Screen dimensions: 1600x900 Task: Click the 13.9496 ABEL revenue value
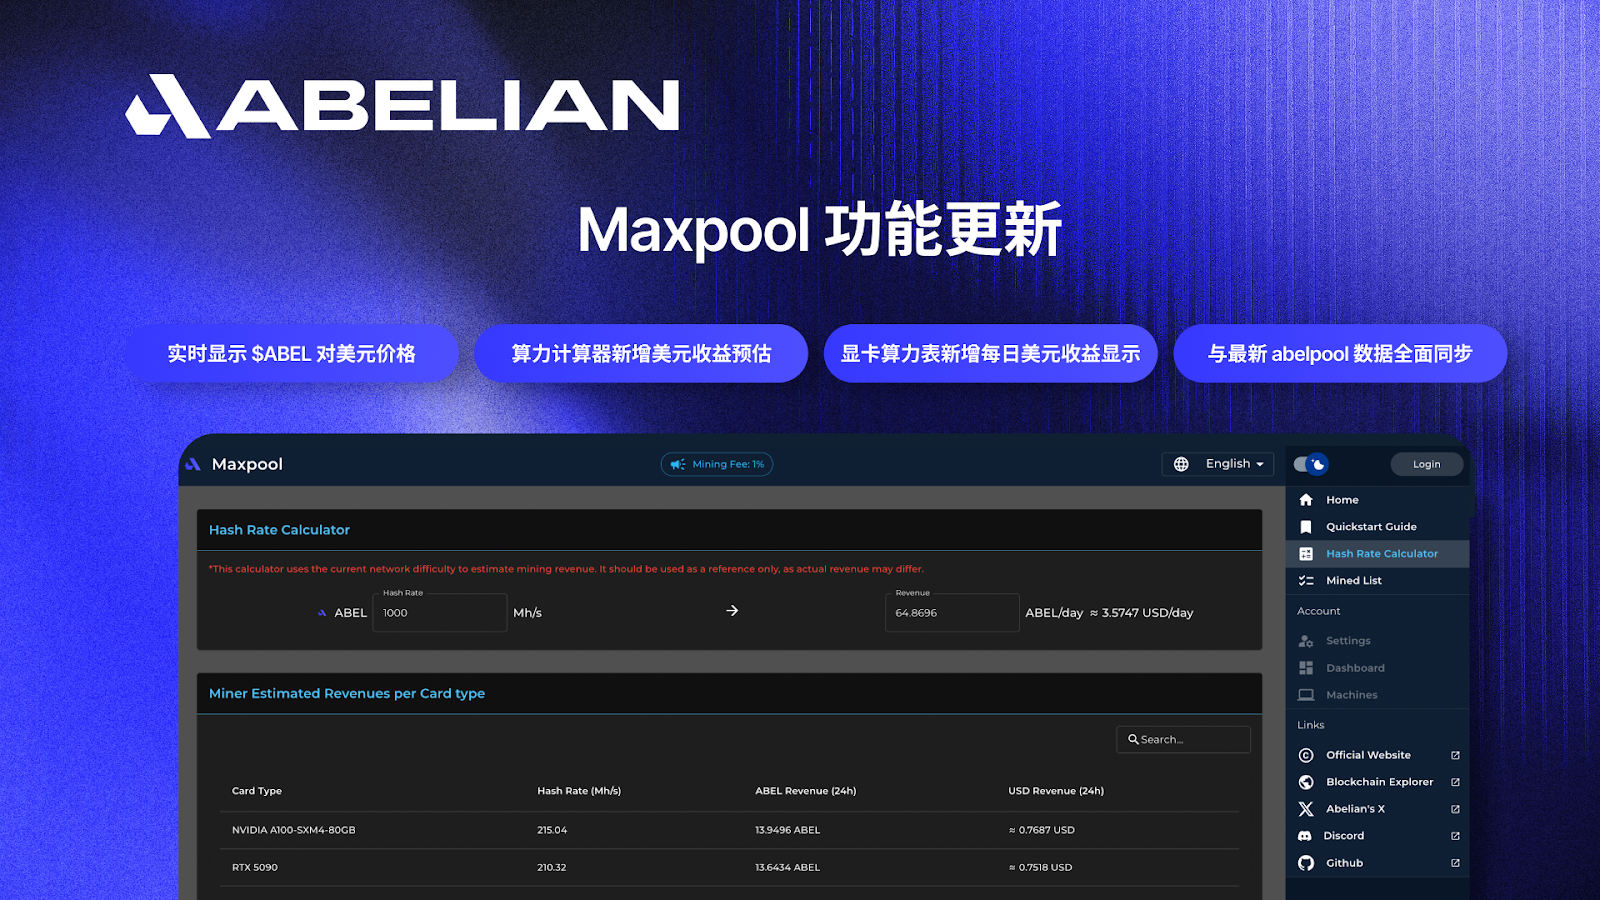tap(787, 830)
